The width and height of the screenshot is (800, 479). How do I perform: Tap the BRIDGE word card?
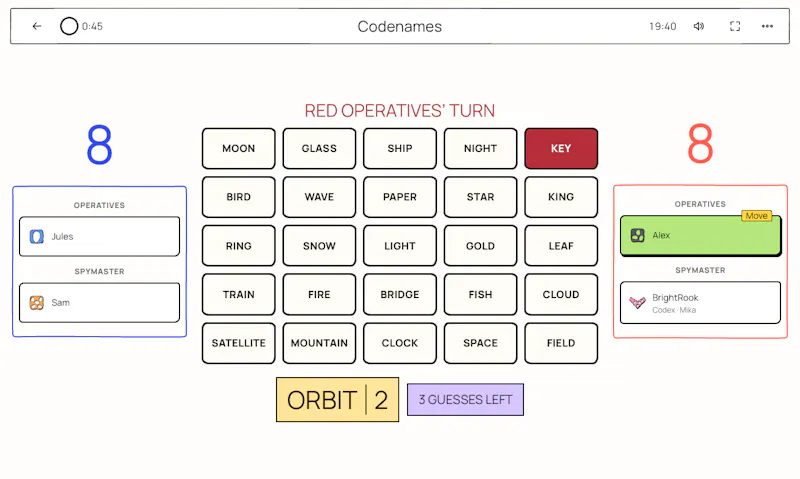[x=399, y=294]
